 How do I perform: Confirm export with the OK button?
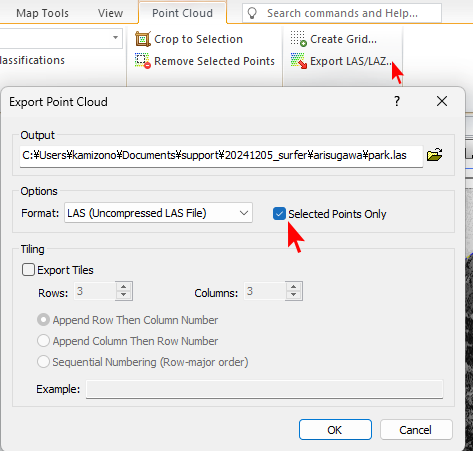click(335, 430)
